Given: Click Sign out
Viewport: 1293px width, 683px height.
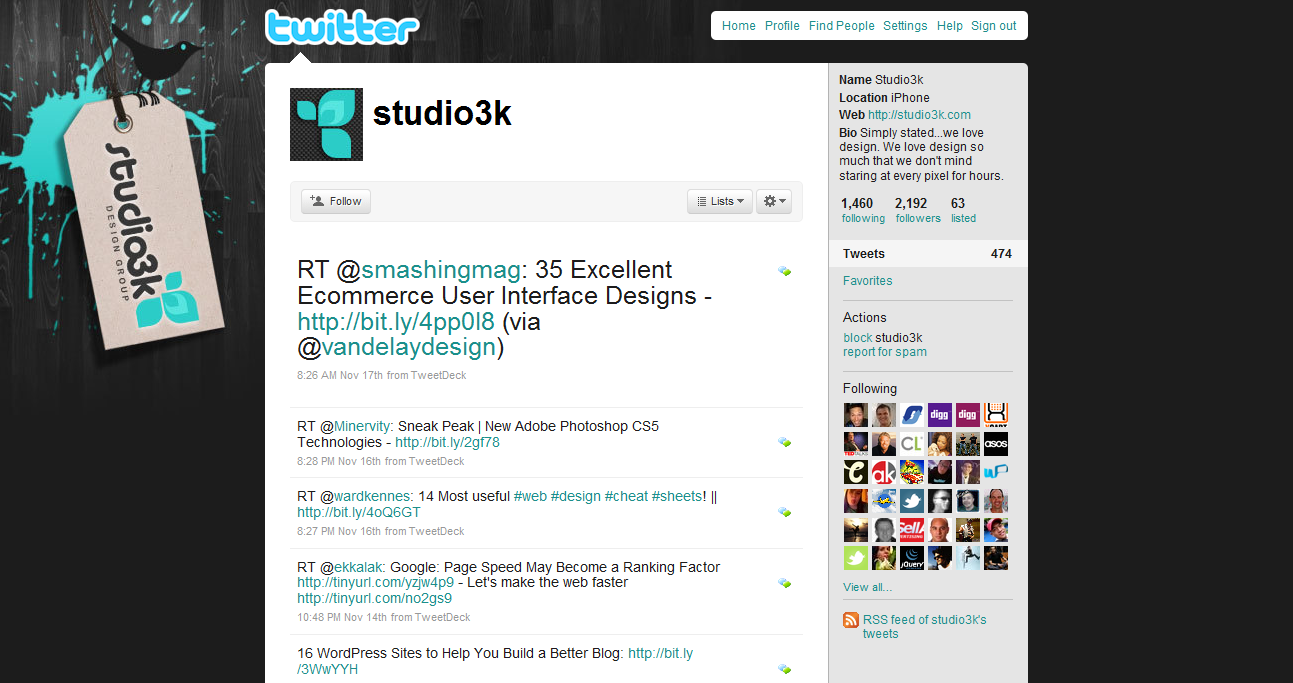Looking at the screenshot, I should pos(994,26).
